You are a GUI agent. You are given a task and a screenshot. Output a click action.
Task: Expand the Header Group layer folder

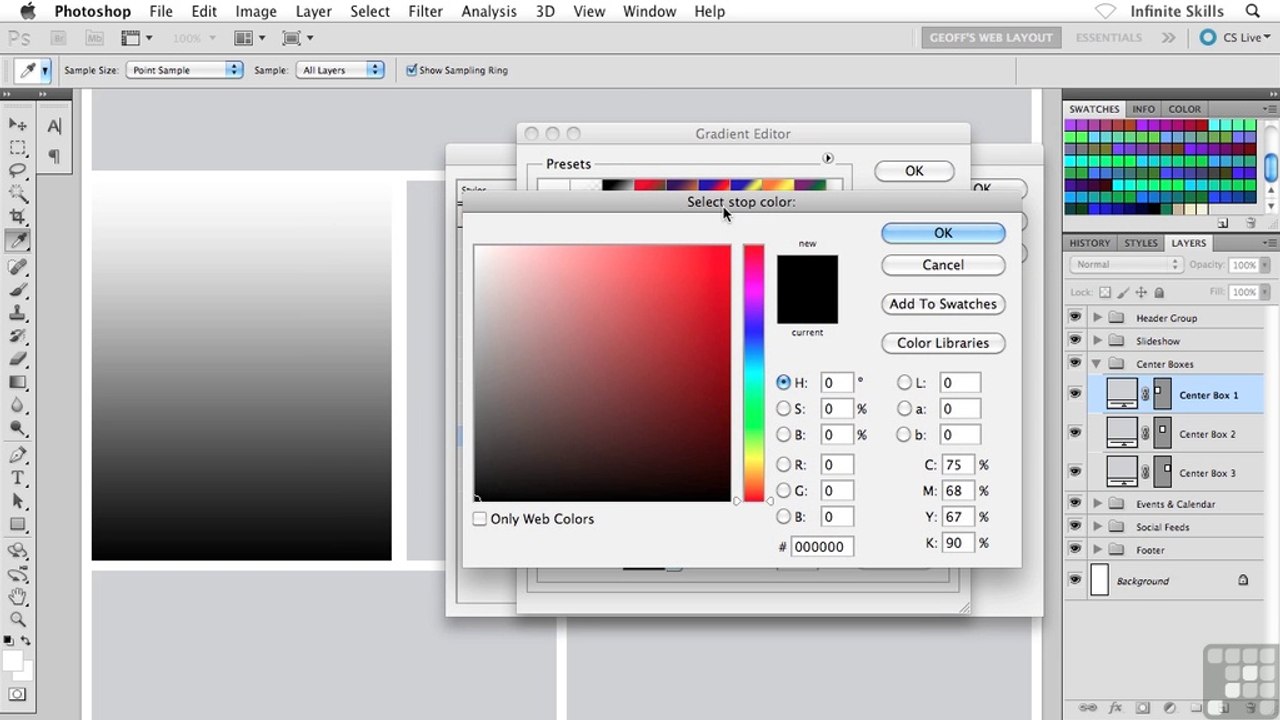pos(1097,318)
